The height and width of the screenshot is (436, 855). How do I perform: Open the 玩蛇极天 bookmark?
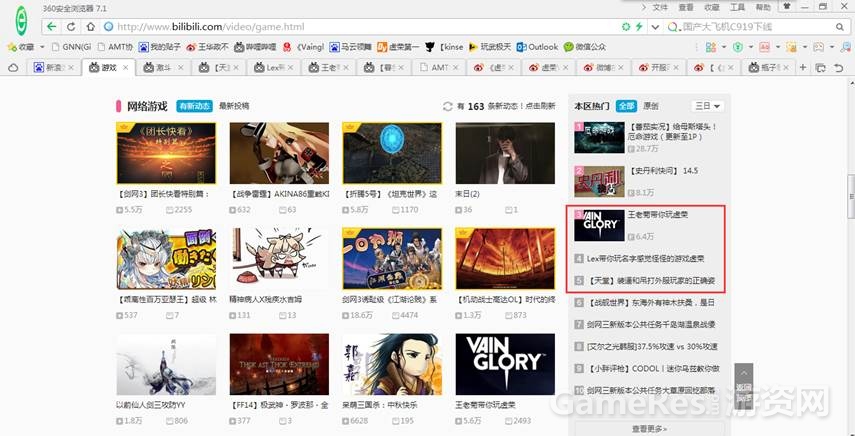click(x=490, y=47)
